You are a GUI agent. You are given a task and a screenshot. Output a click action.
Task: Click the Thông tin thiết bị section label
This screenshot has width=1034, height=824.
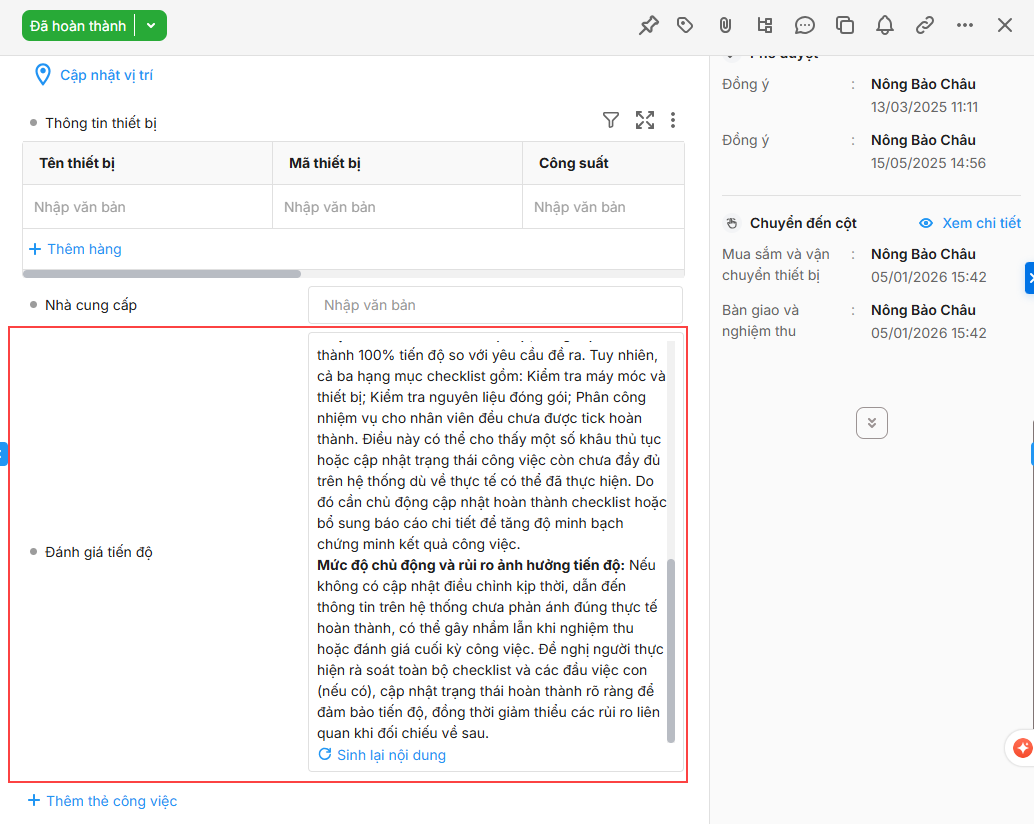pyautogui.click(x=101, y=123)
